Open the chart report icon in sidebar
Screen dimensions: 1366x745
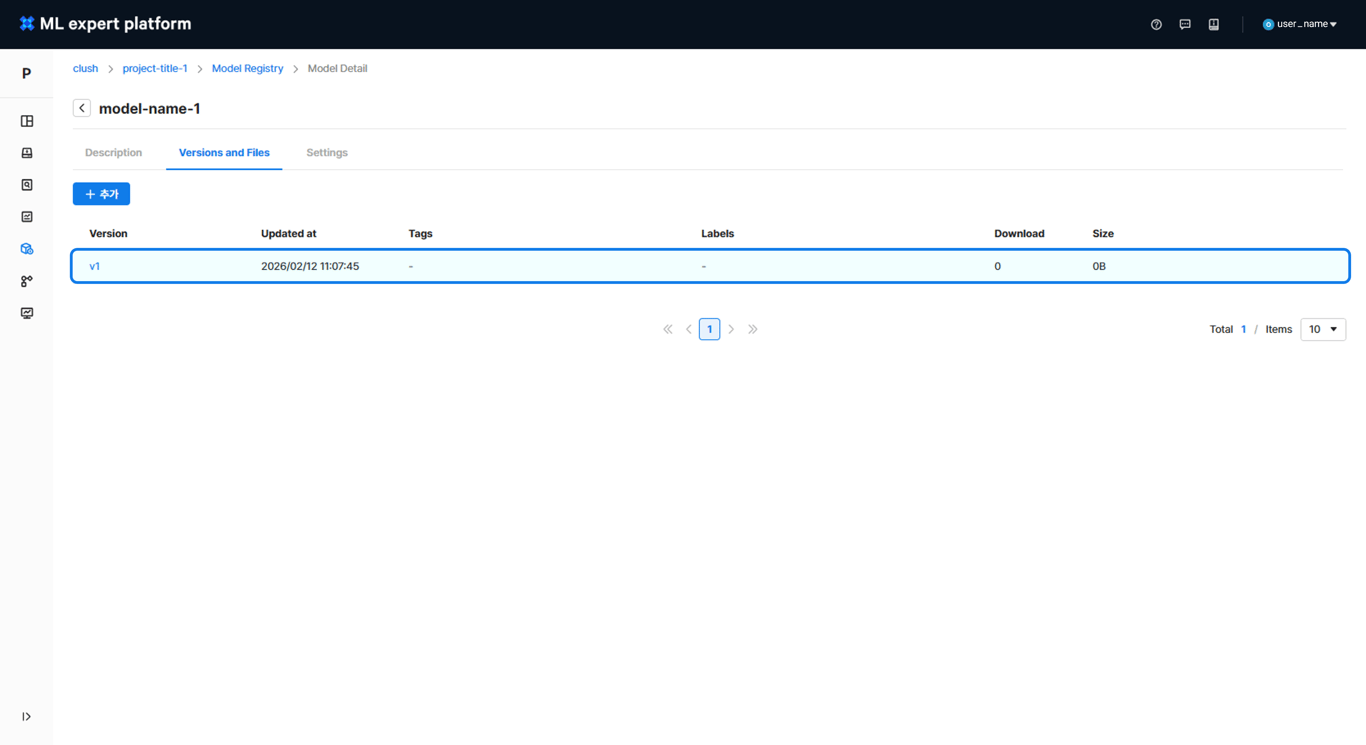click(27, 217)
